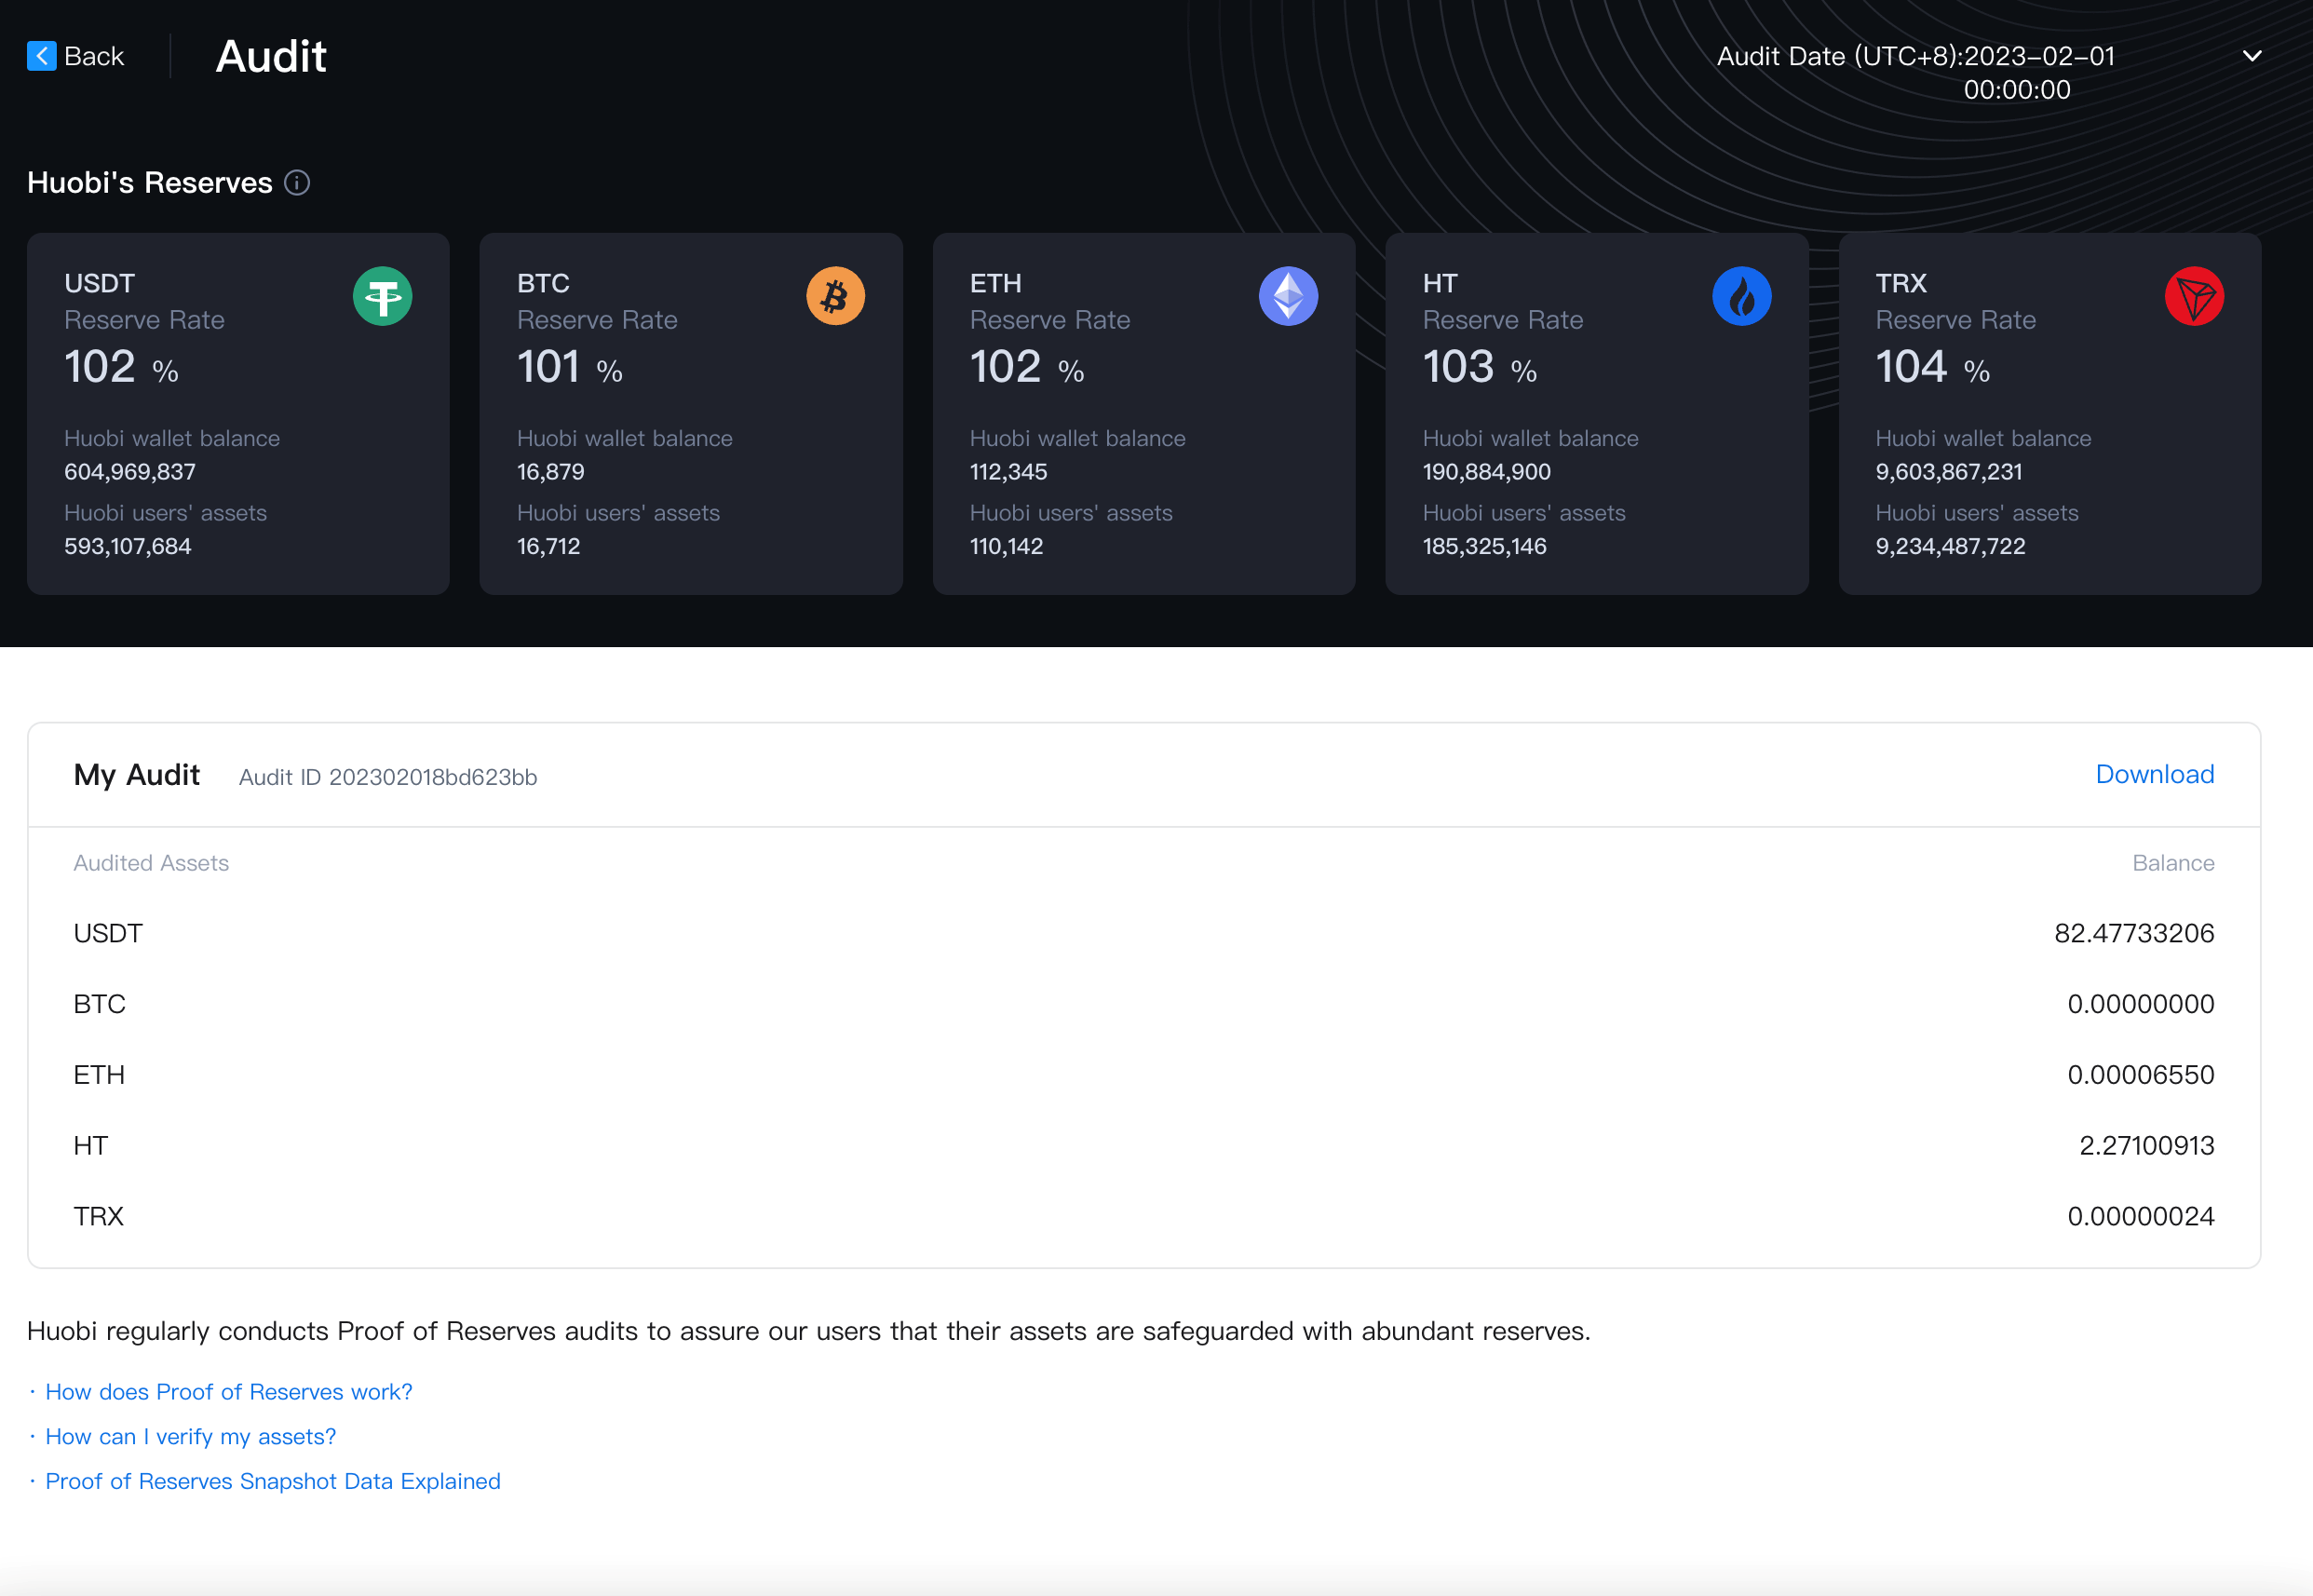Click the red TRX Tron coin icon
The width and height of the screenshot is (2313, 1596).
tap(2194, 296)
